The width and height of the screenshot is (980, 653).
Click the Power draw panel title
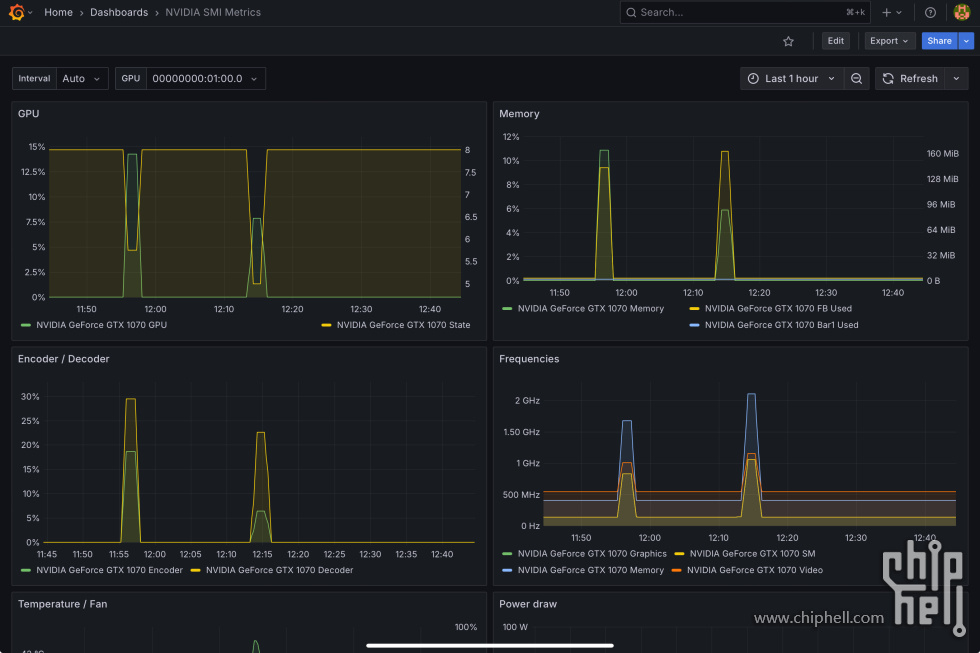click(x=528, y=604)
